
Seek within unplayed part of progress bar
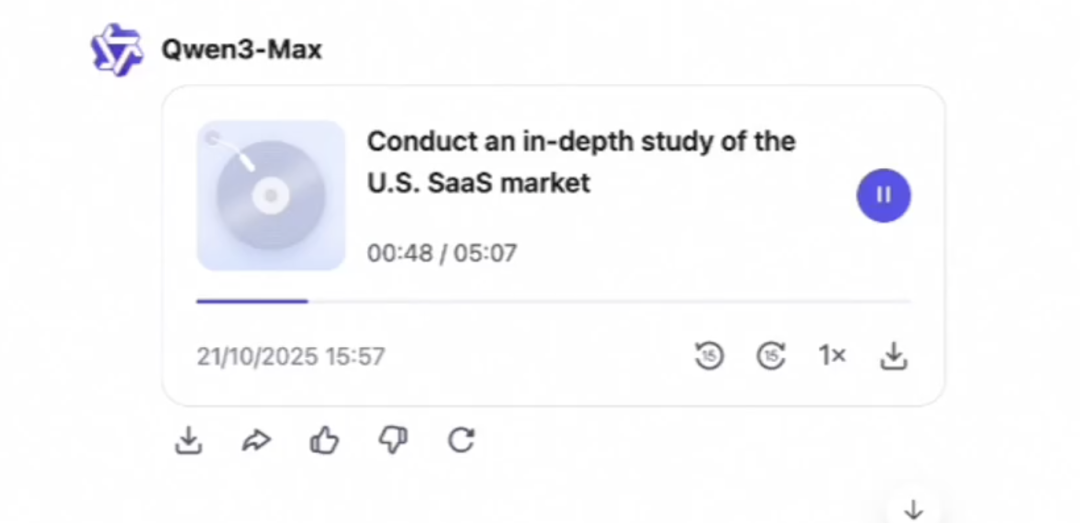click(610, 301)
